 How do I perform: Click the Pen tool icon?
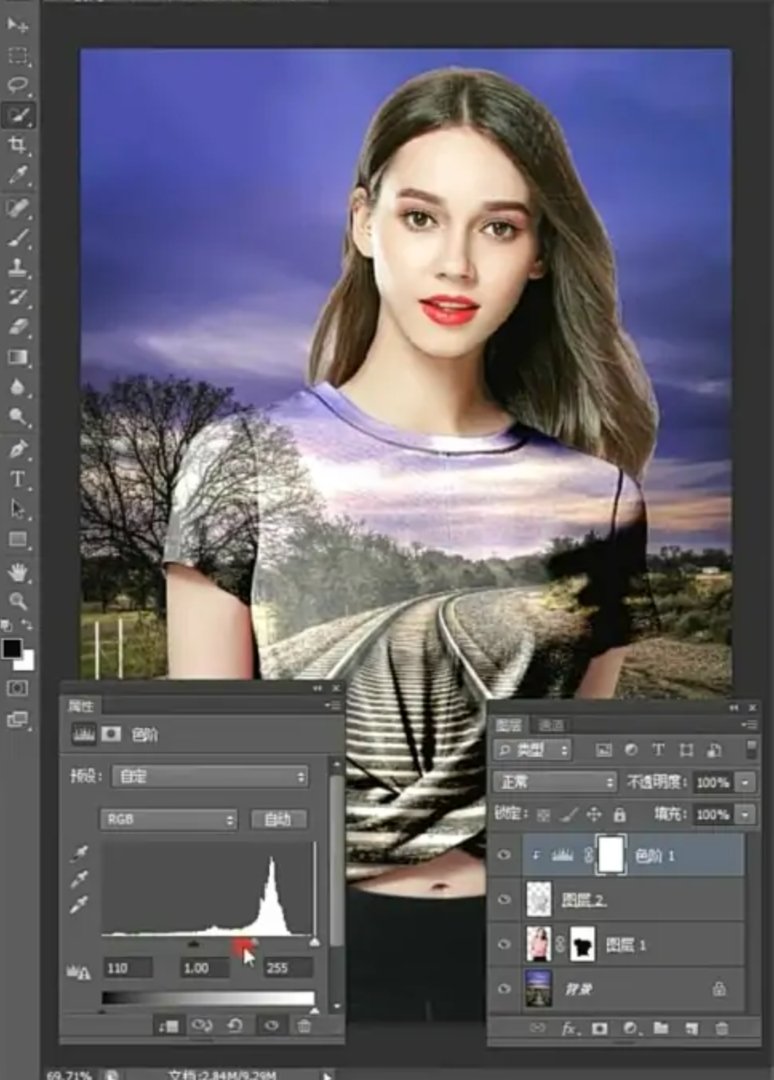(18, 448)
